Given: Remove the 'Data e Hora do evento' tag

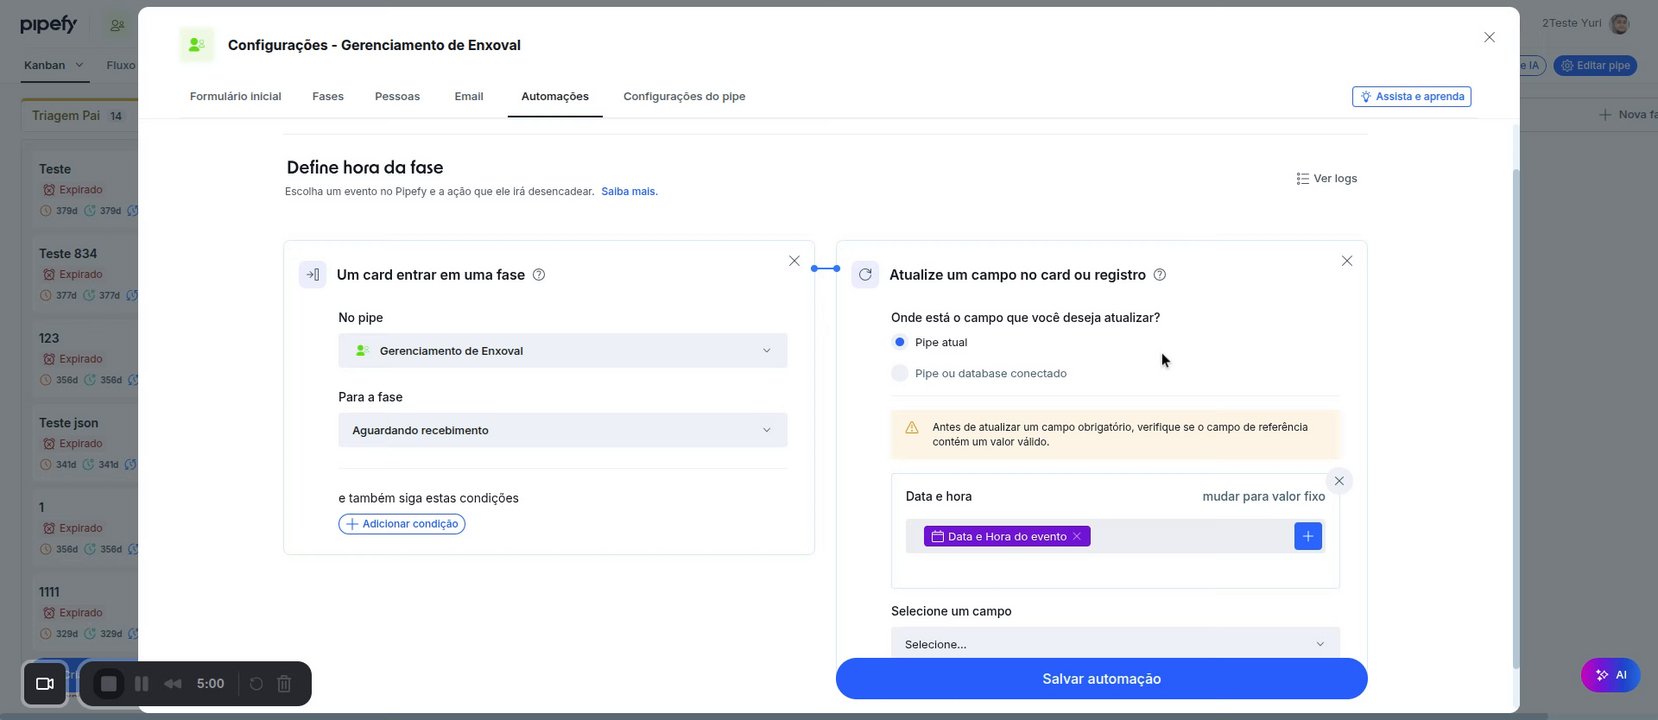Looking at the screenshot, I should click(1077, 537).
